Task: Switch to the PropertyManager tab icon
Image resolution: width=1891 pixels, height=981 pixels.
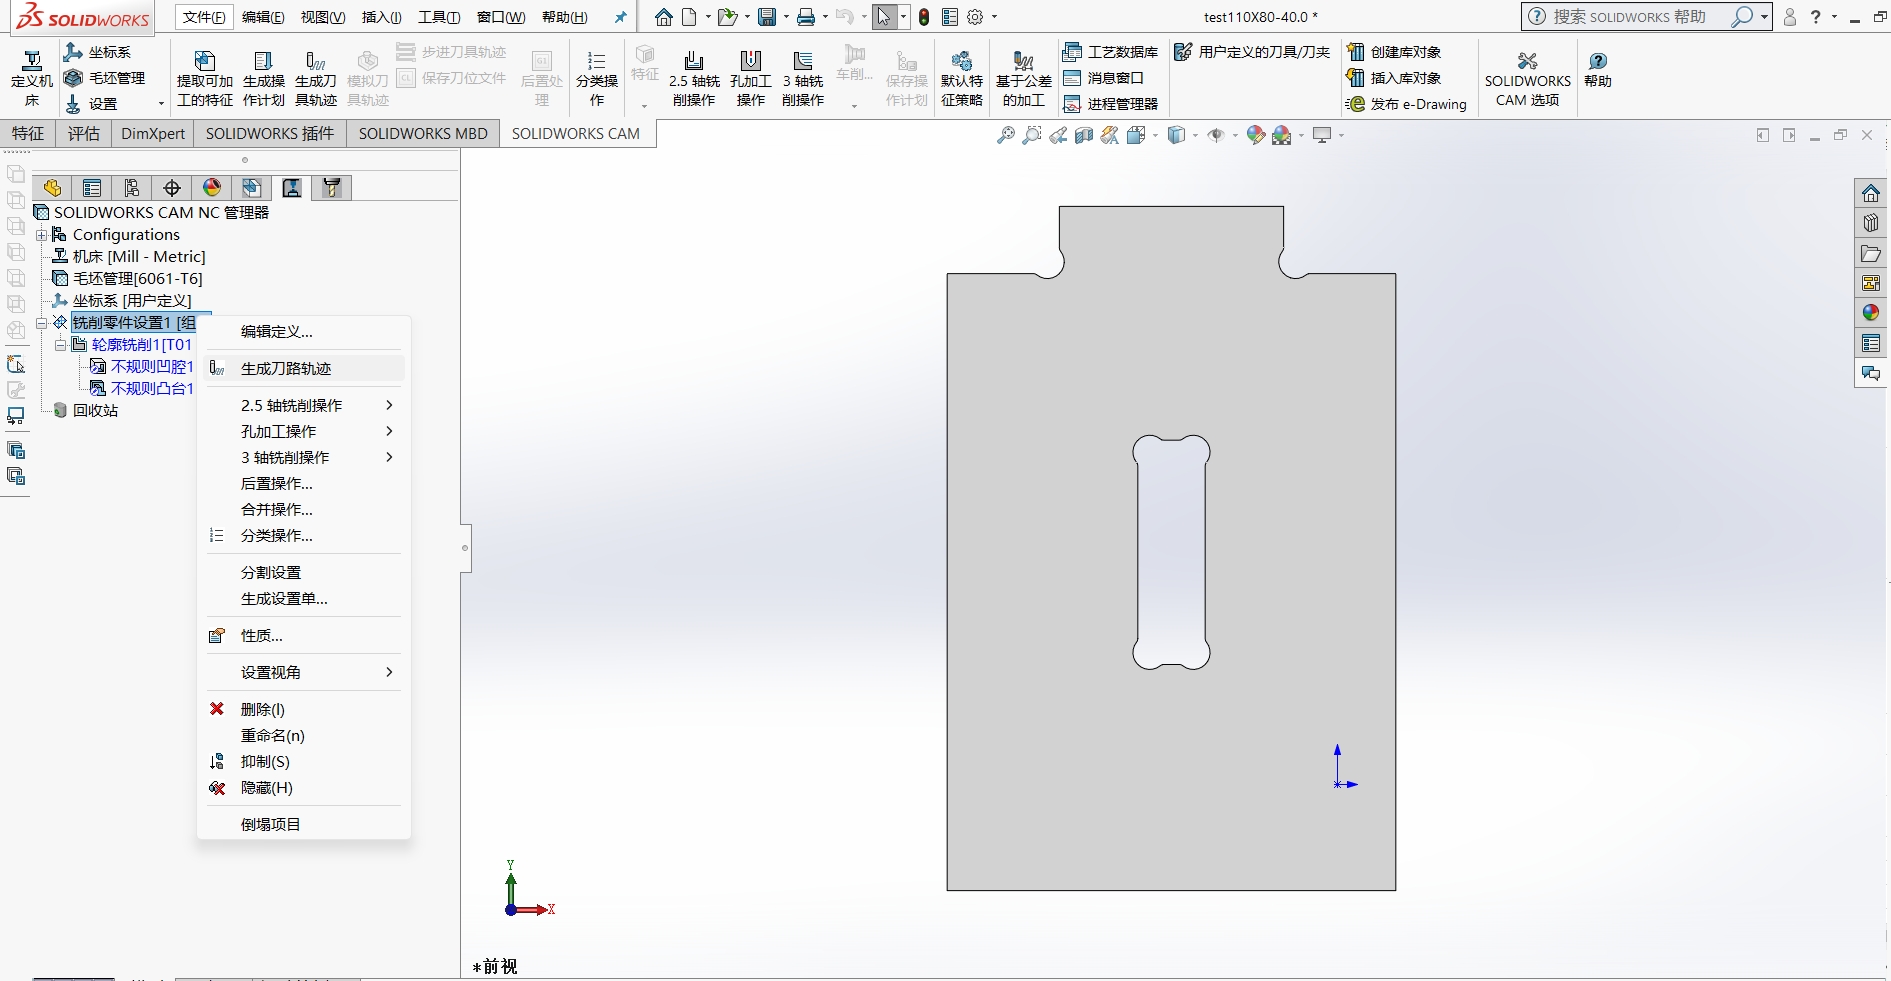Action: pyautogui.click(x=92, y=188)
